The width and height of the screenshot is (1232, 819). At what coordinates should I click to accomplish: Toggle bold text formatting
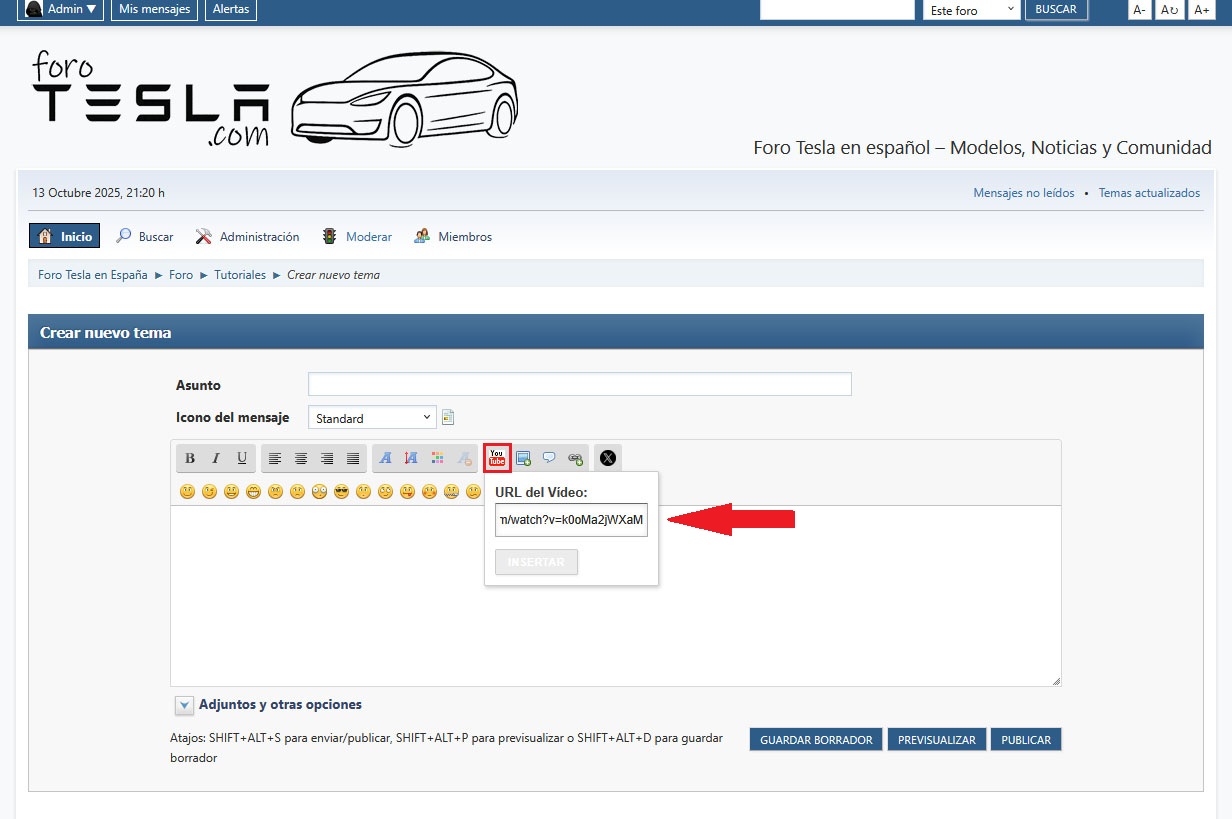click(190, 458)
